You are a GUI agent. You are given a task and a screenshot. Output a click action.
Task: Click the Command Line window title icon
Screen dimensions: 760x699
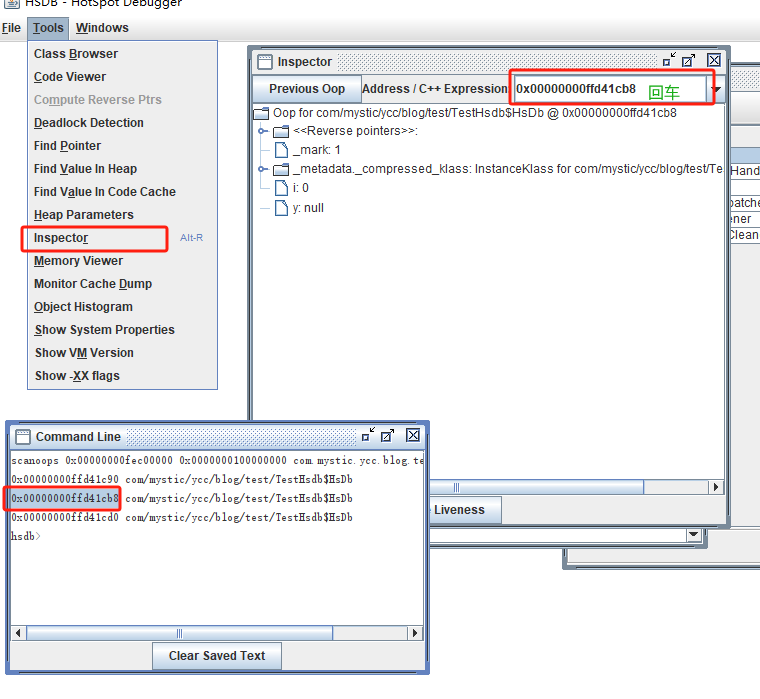pos(23,437)
